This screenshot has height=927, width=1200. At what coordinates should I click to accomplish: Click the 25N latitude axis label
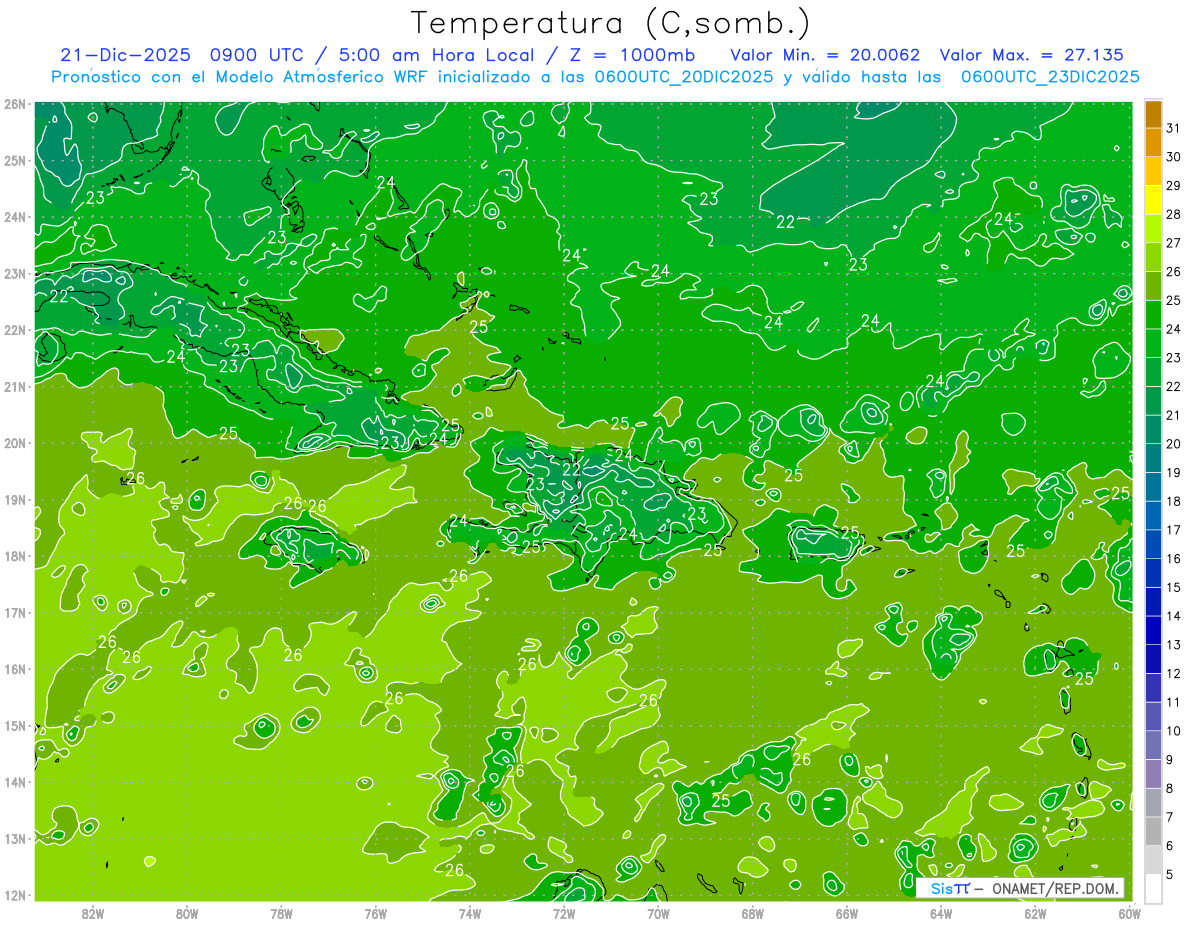(x=15, y=160)
